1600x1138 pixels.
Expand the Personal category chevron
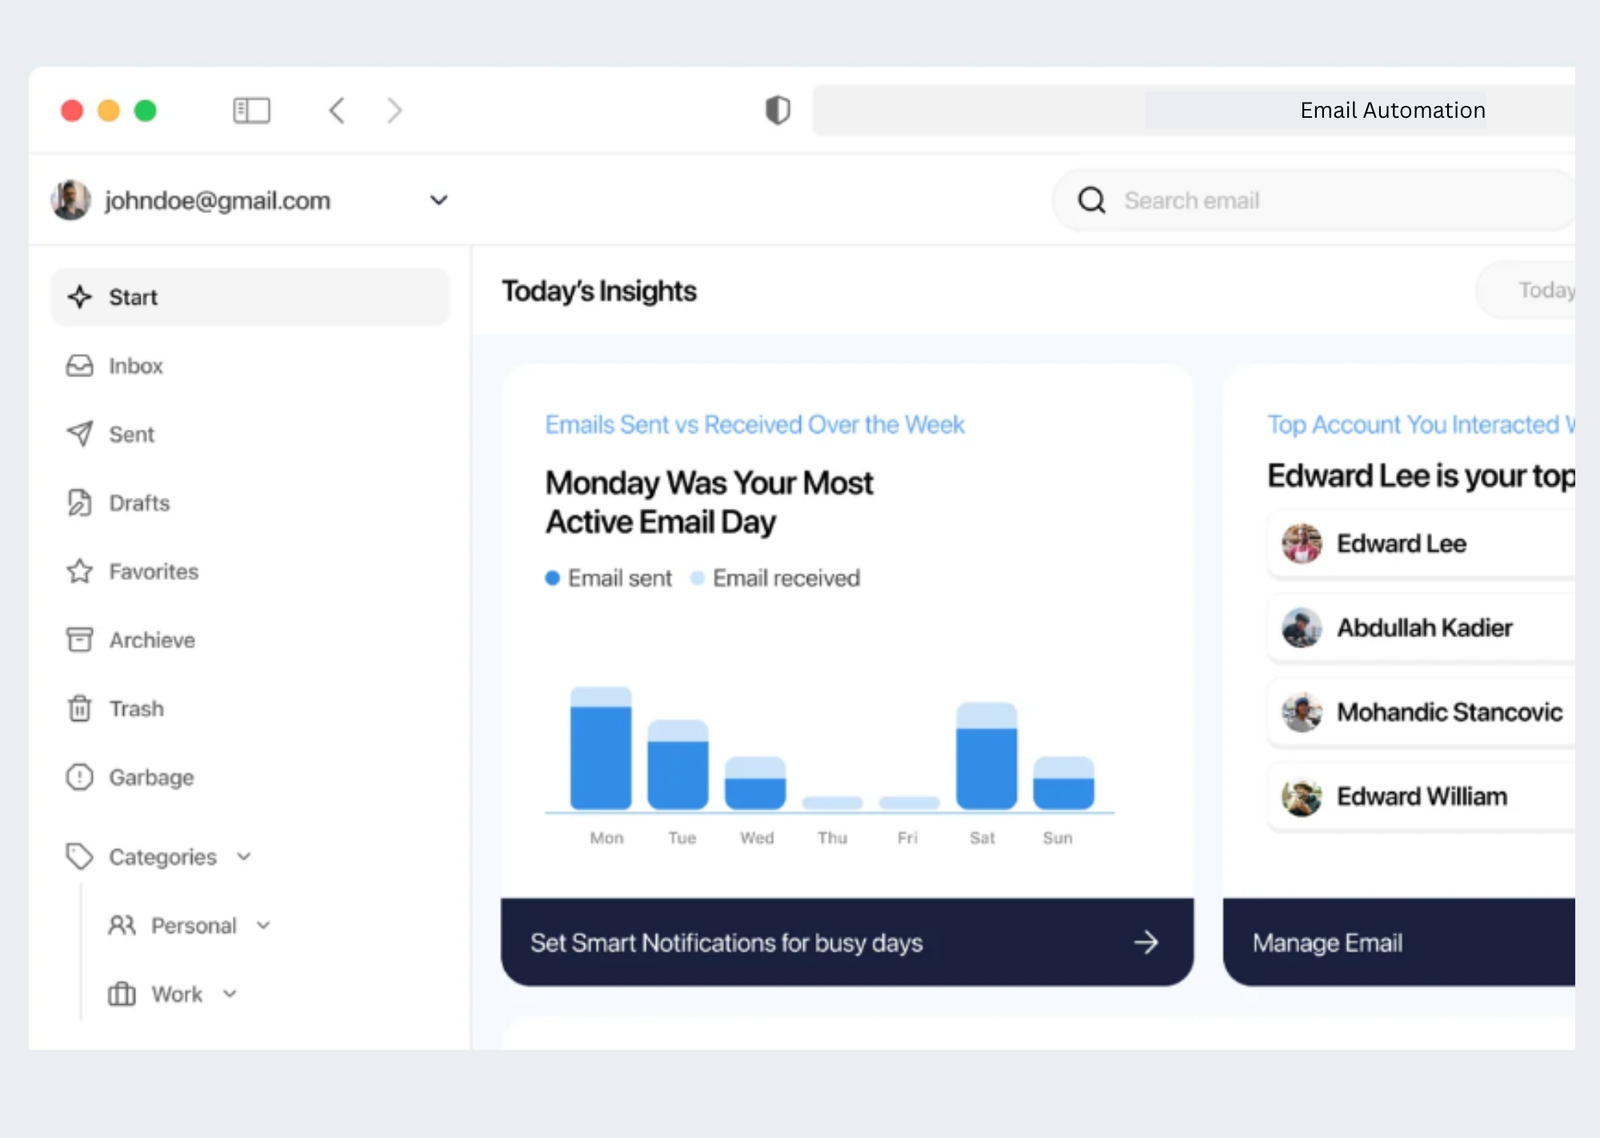(264, 926)
